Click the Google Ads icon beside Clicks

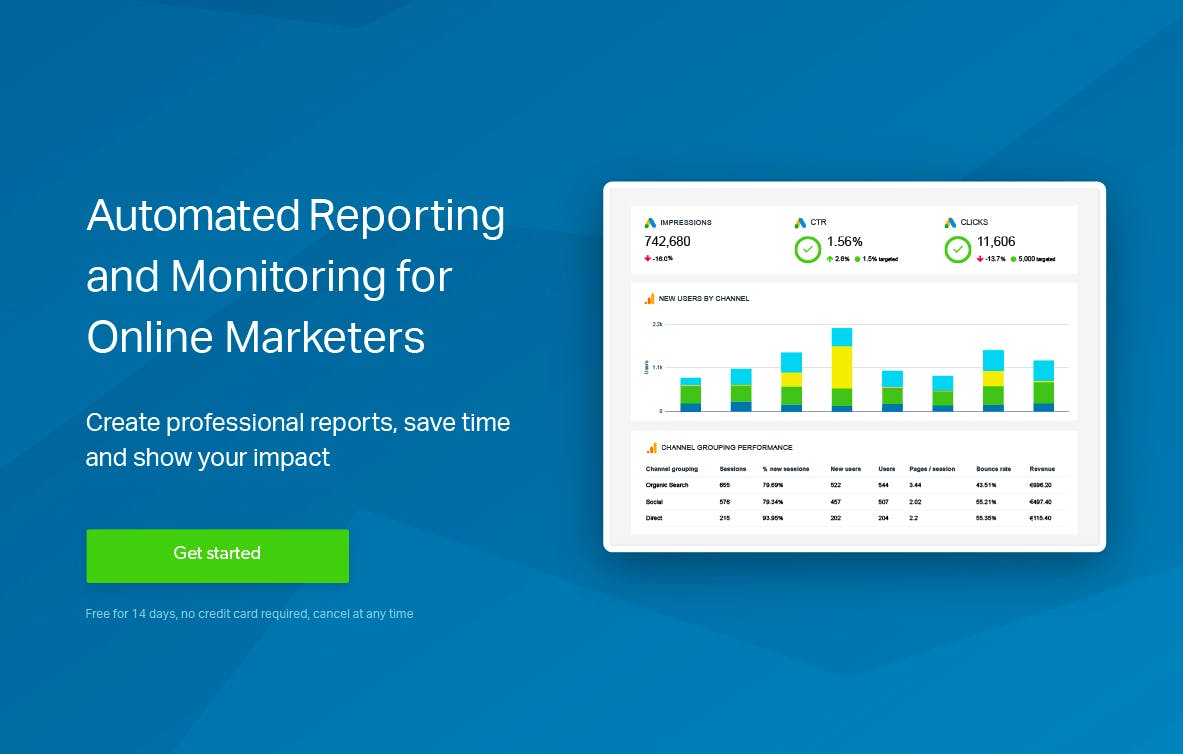click(950, 223)
